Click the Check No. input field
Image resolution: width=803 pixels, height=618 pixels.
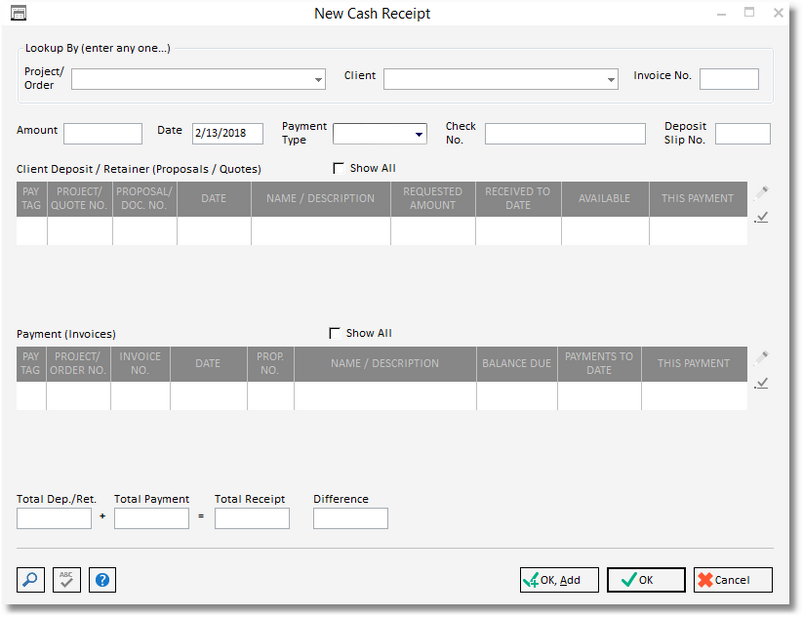tap(565, 134)
